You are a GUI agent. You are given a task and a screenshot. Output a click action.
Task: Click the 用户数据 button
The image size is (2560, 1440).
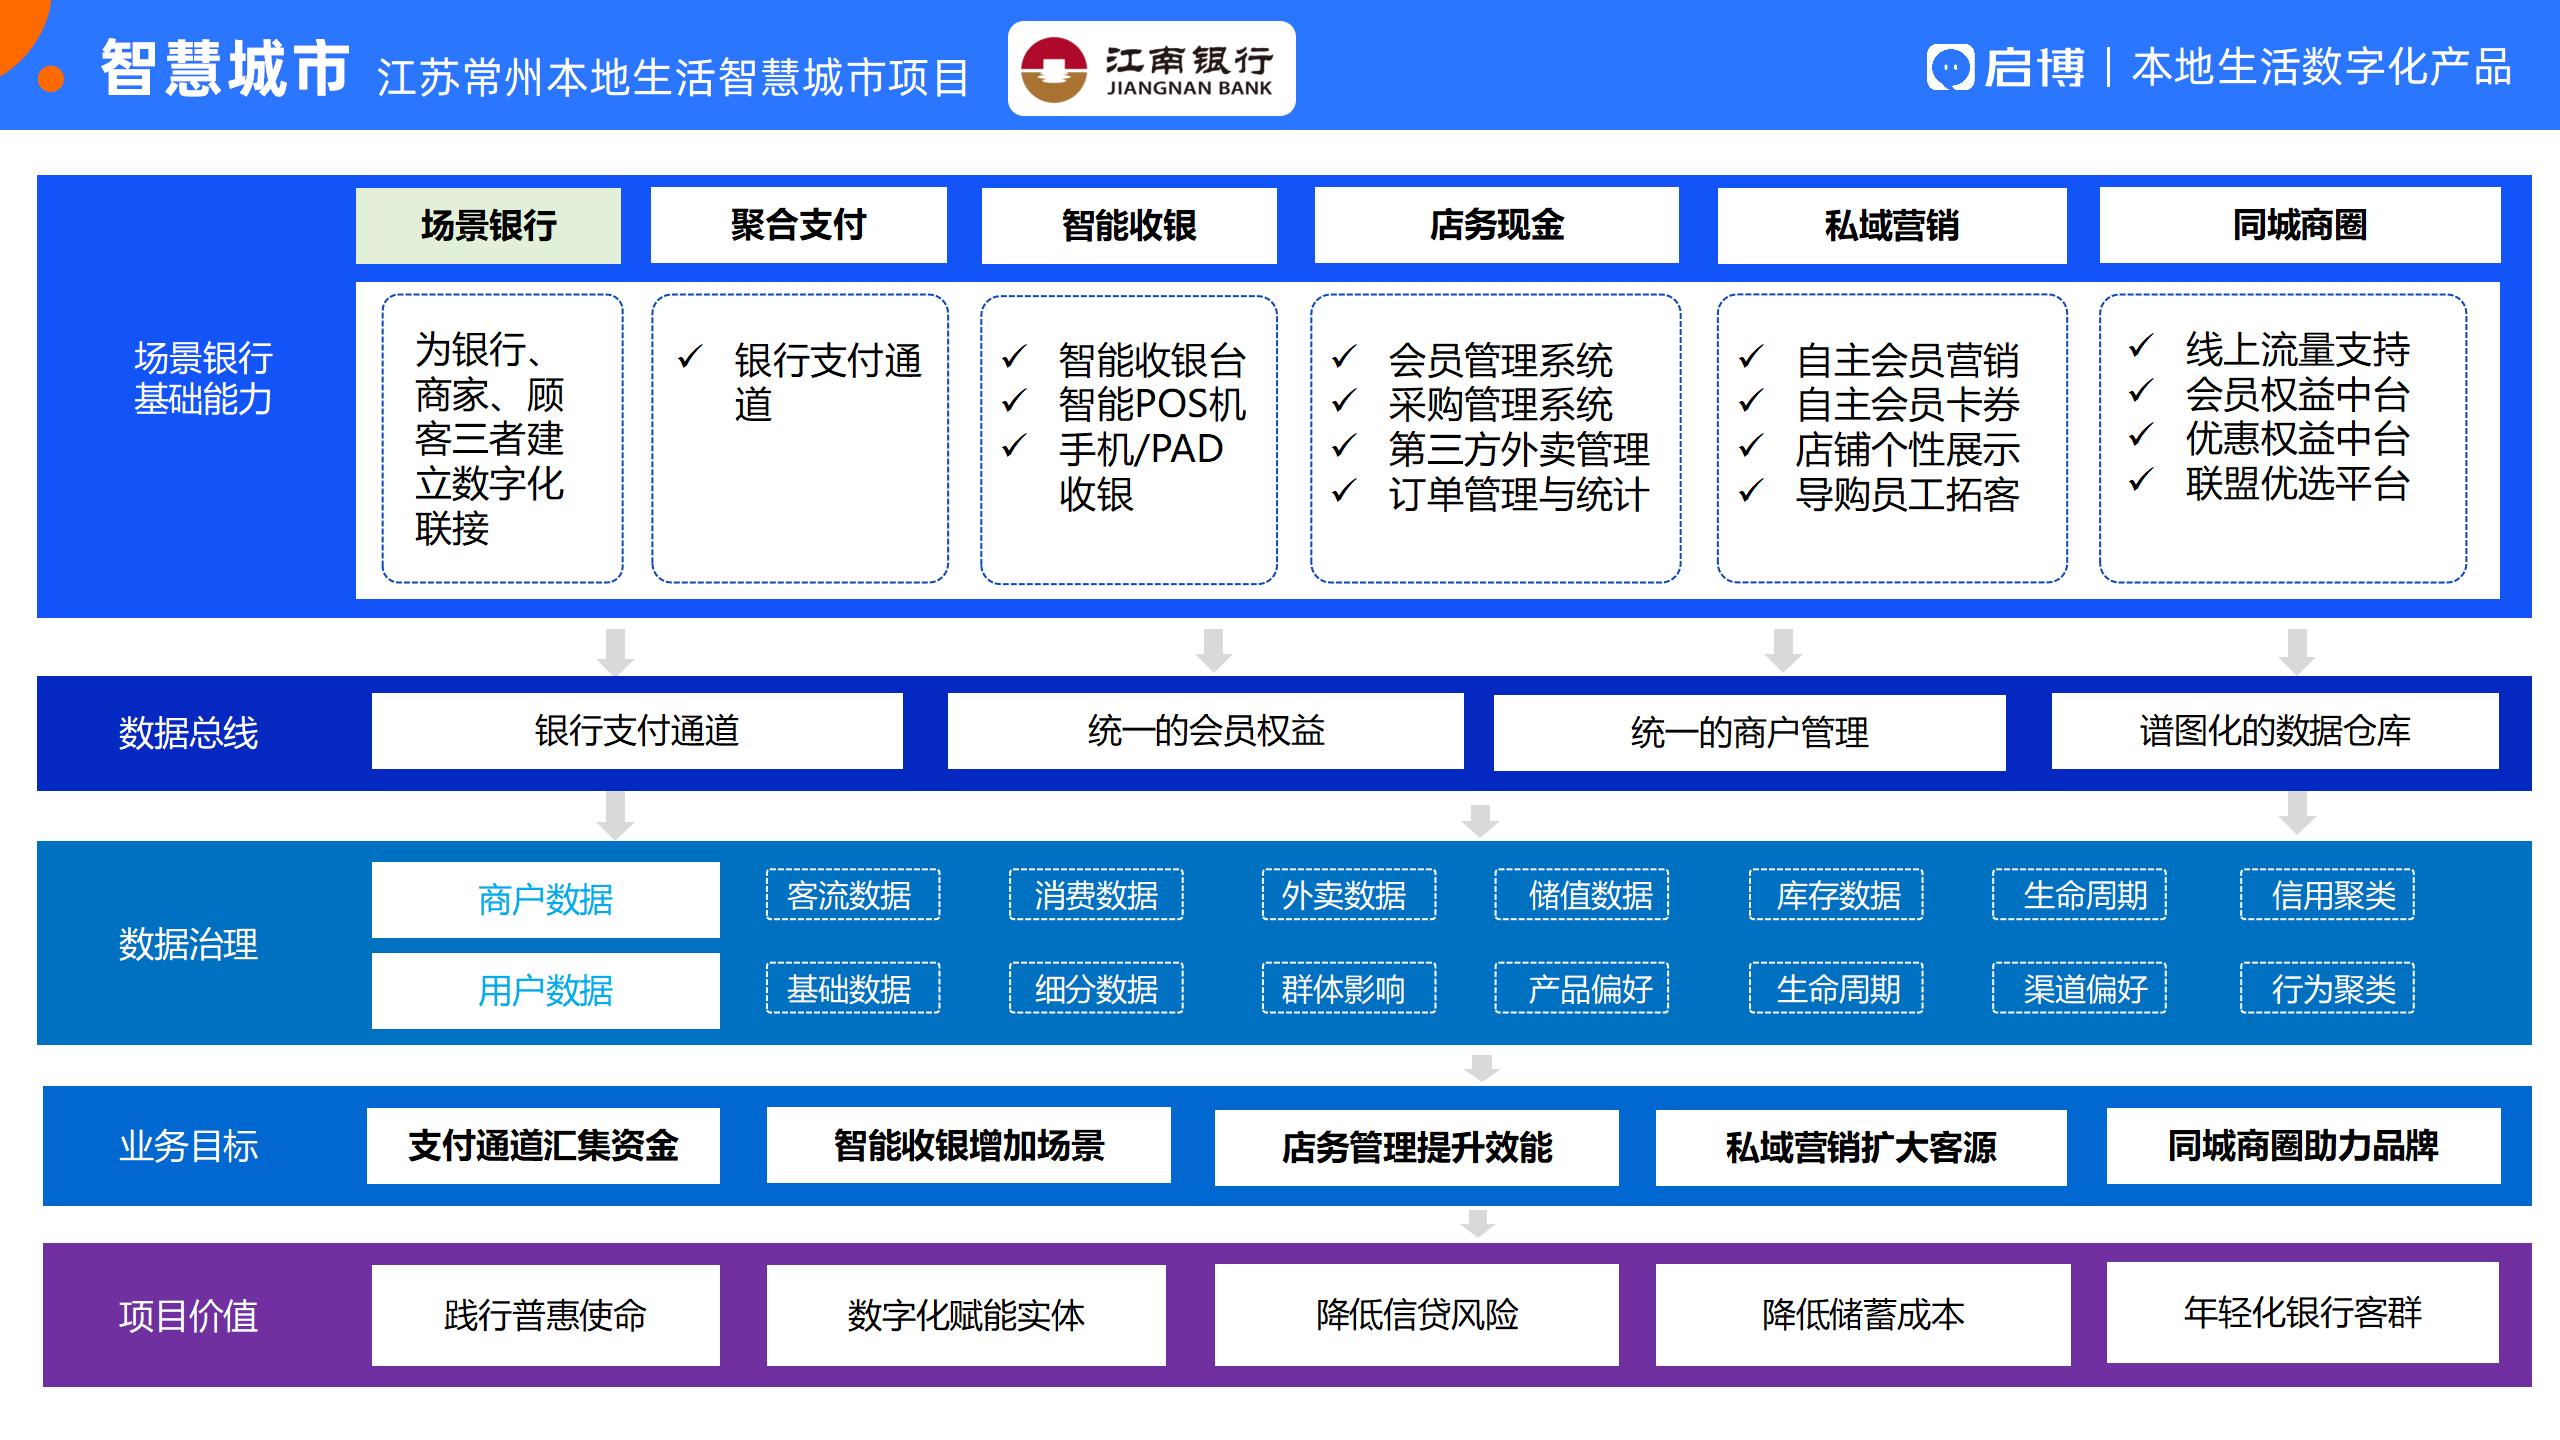pyautogui.click(x=545, y=991)
